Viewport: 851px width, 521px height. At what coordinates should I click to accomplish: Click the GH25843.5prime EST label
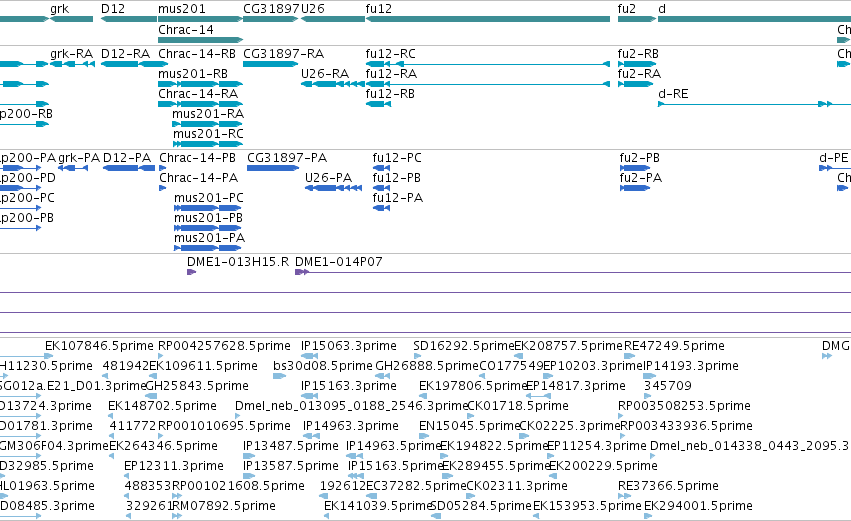(197, 386)
